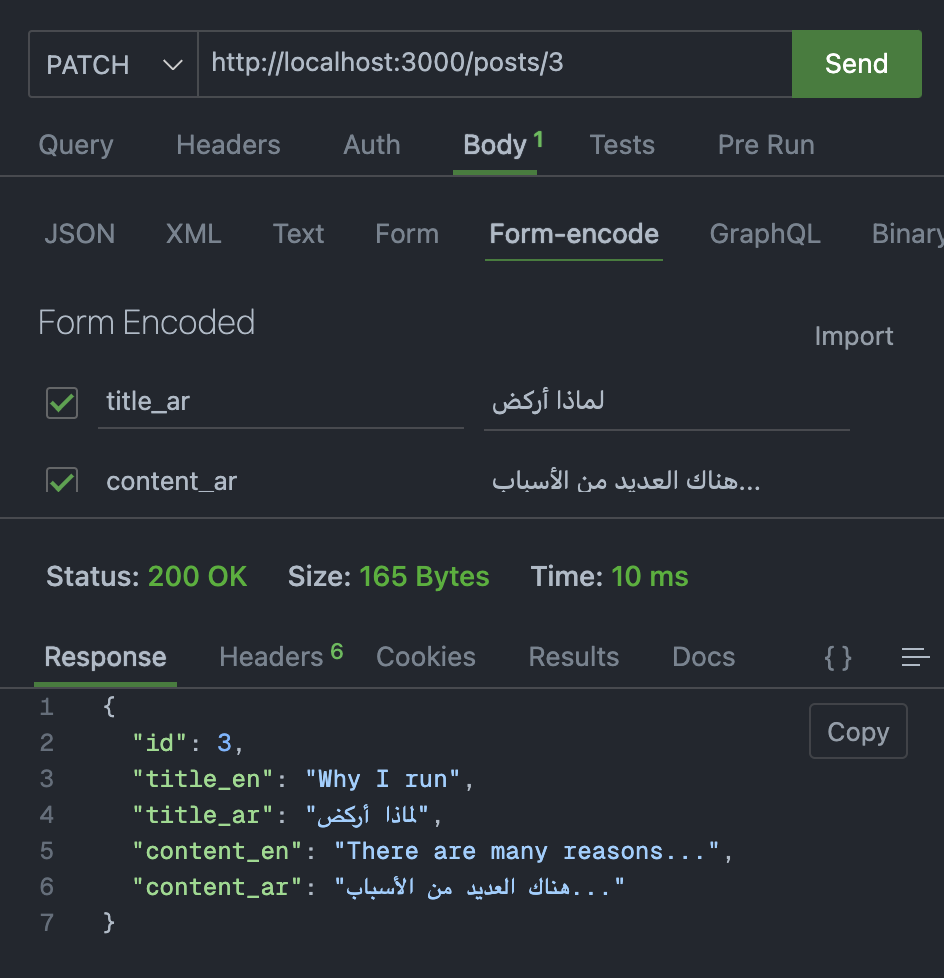Select the GraphQL body format
Screen dimensions: 944x978
[765, 234]
